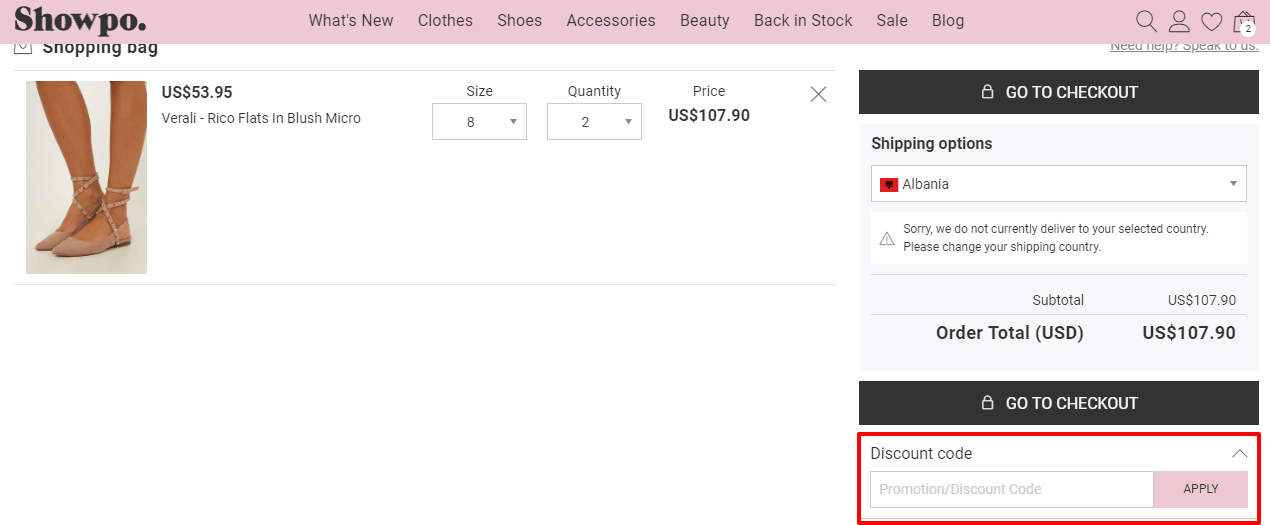This screenshot has height=525, width=1270.
Task: Open the wishlist heart icon
Action: (1211, 21)
